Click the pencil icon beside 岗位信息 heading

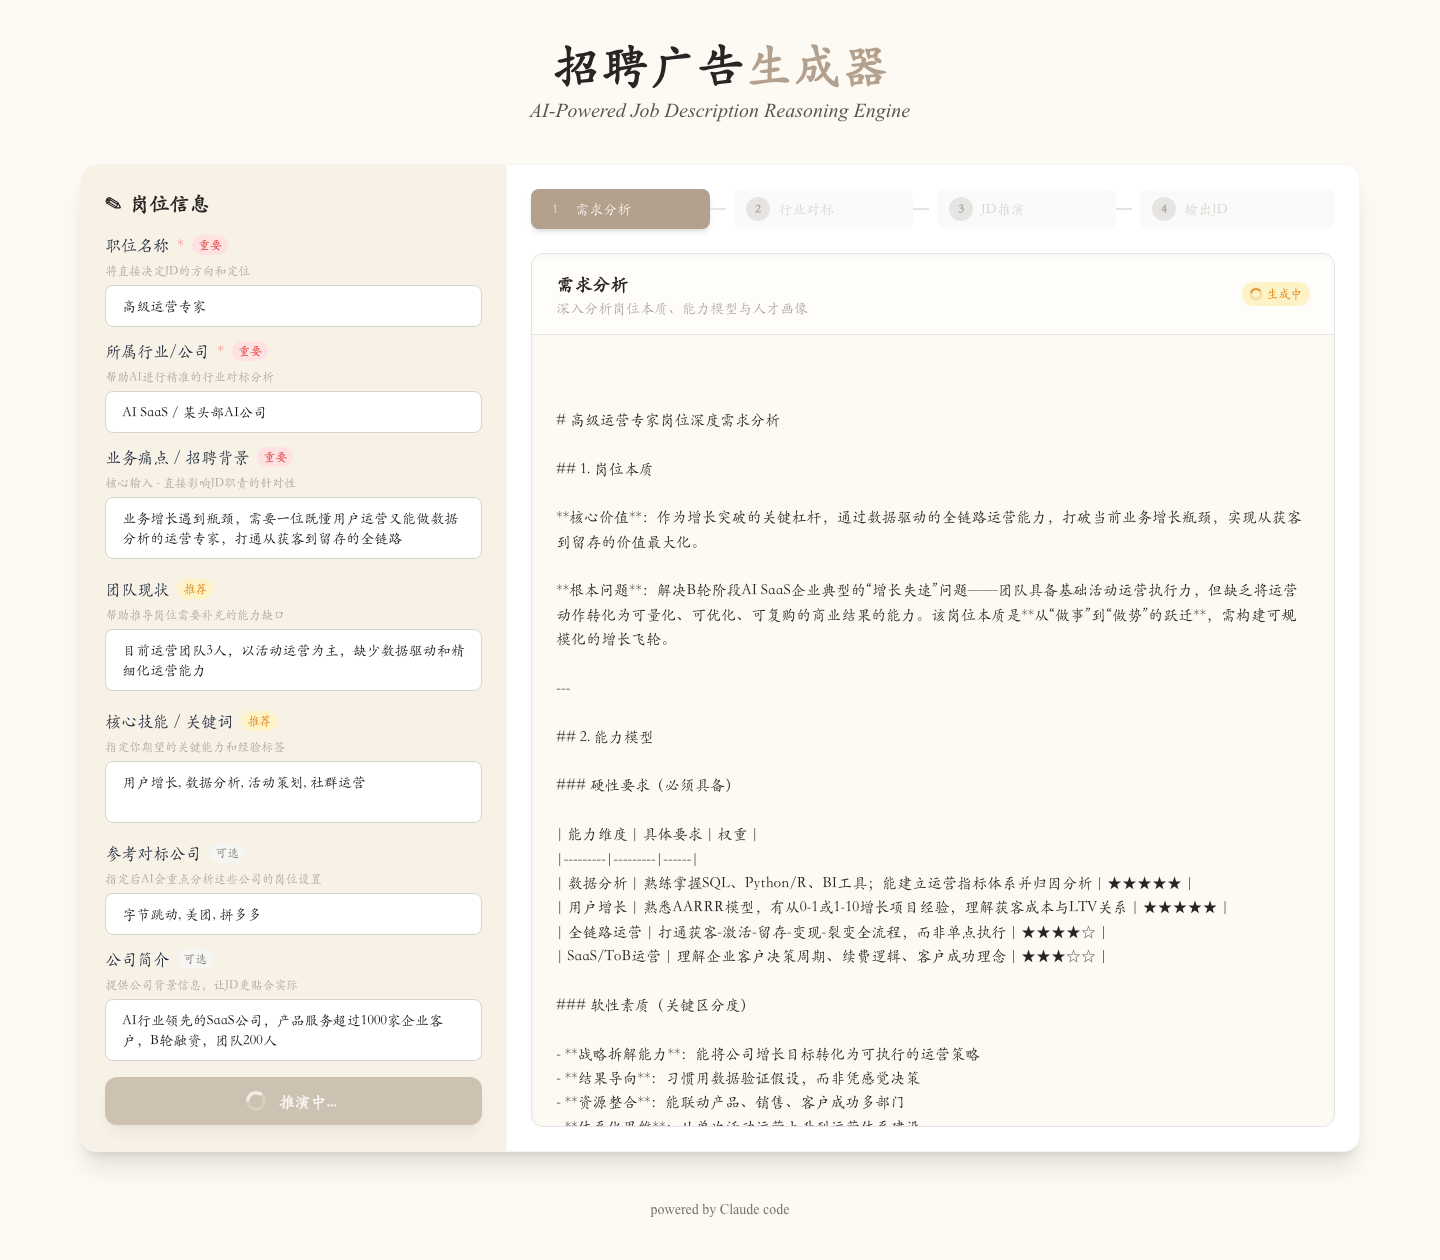(113, 203)
